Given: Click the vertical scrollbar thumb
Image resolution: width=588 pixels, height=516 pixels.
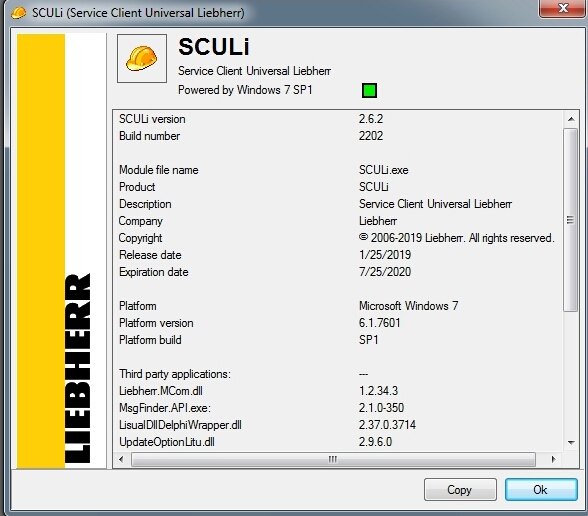Looking at the screenshot, I should coord(571,220).
